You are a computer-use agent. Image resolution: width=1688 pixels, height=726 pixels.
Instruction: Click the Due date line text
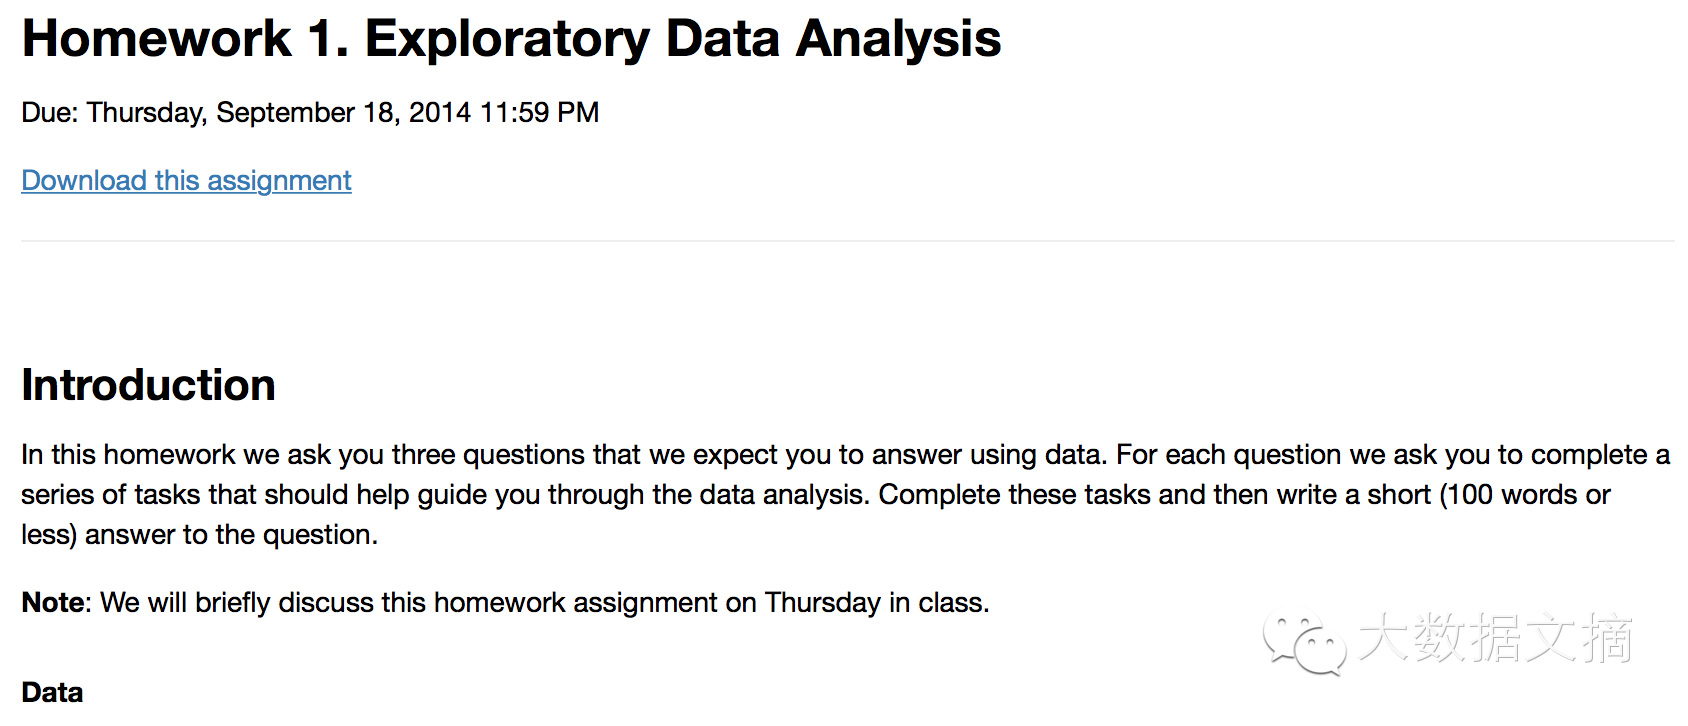[x=310, y=113]
